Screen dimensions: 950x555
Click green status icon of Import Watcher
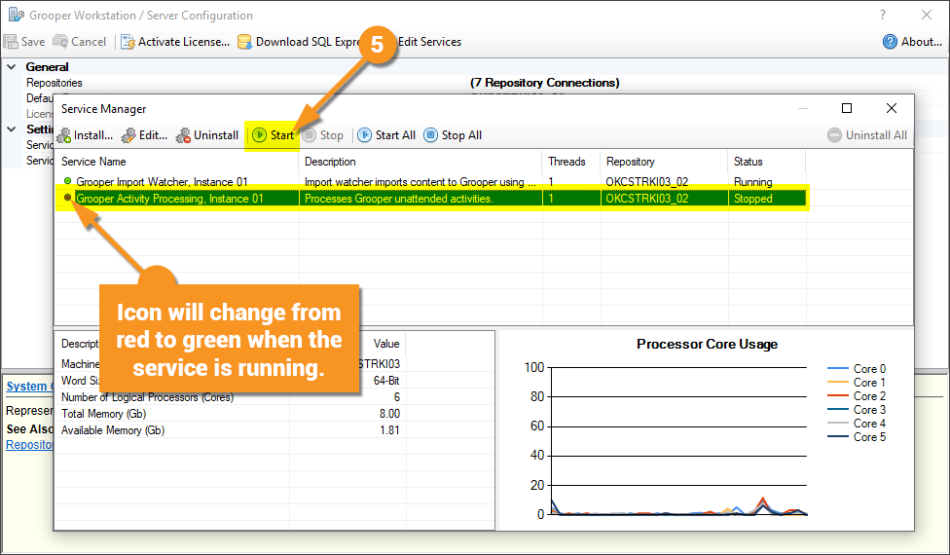(67, 181)
